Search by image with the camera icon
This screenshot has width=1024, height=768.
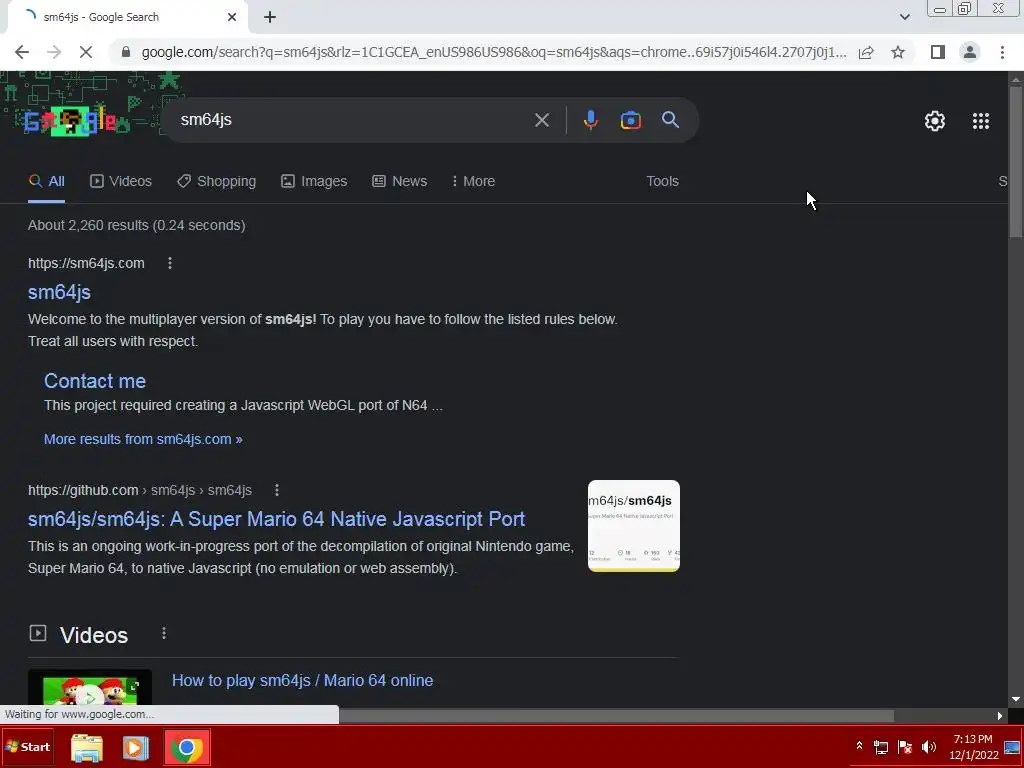(630, 120)
